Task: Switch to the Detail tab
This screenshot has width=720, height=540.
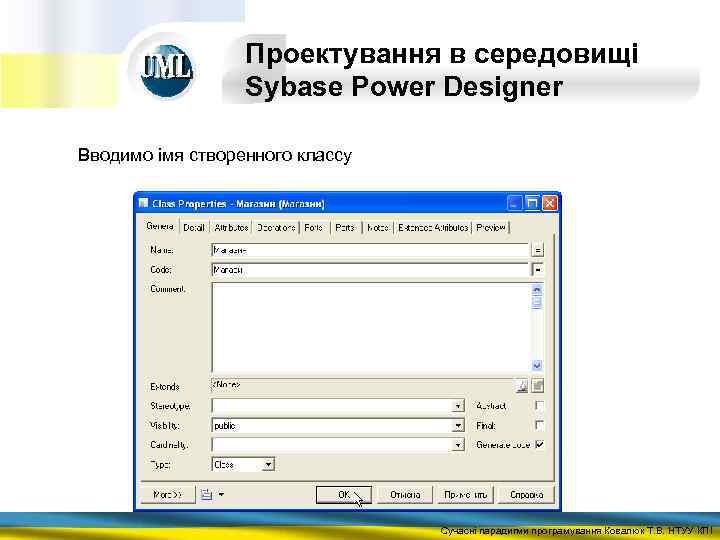Action: tap(194, 227)
